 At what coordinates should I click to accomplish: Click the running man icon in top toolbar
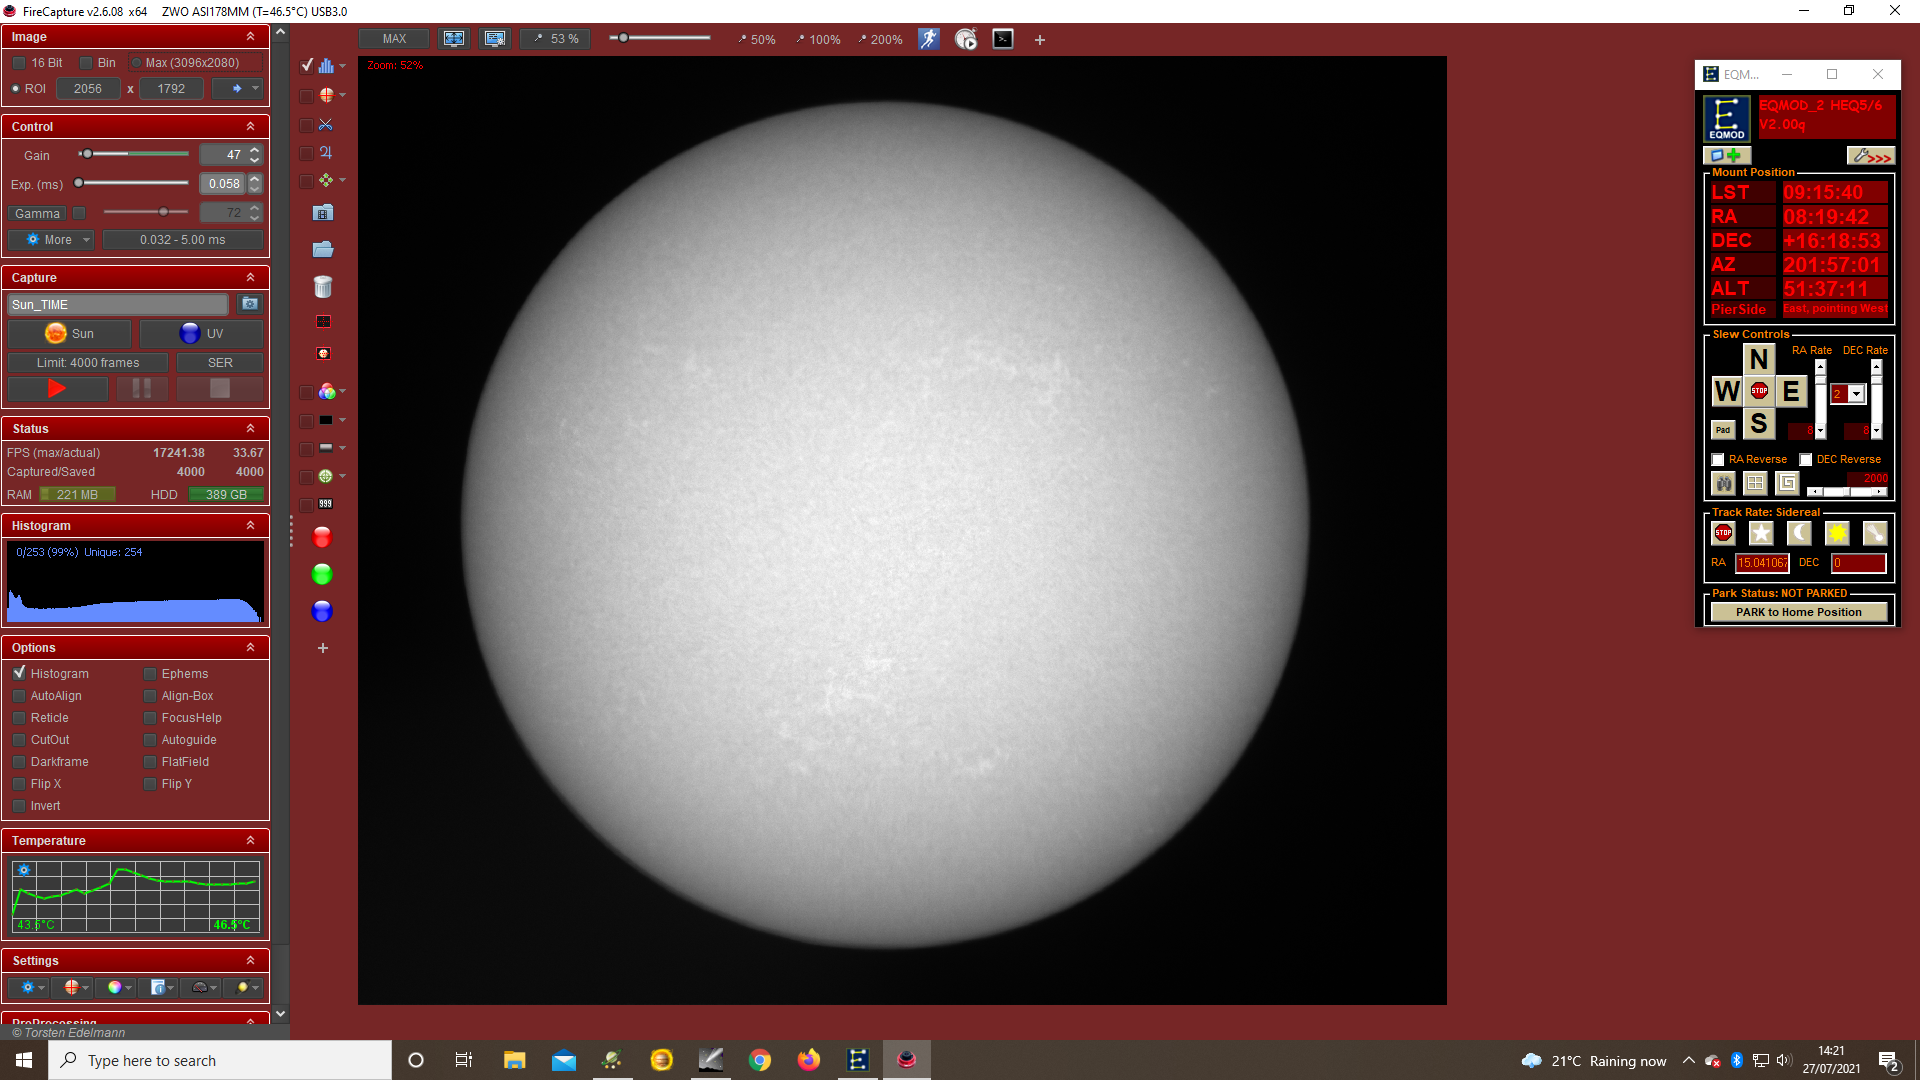click(929, 39)
